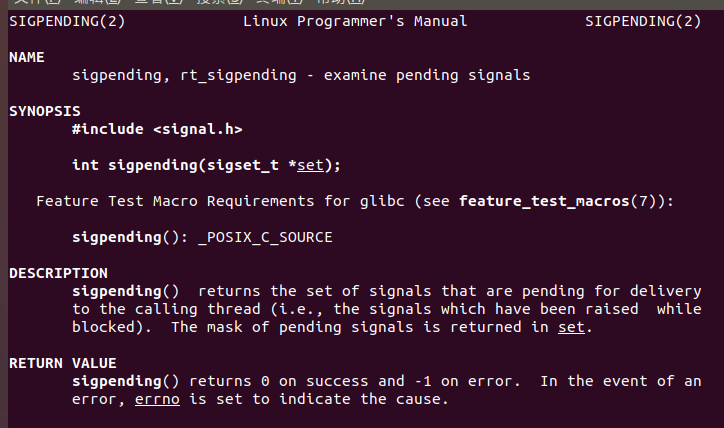
Task: Click the _POSIX_C_SOURCE macro text
Action: coord(265,237)
